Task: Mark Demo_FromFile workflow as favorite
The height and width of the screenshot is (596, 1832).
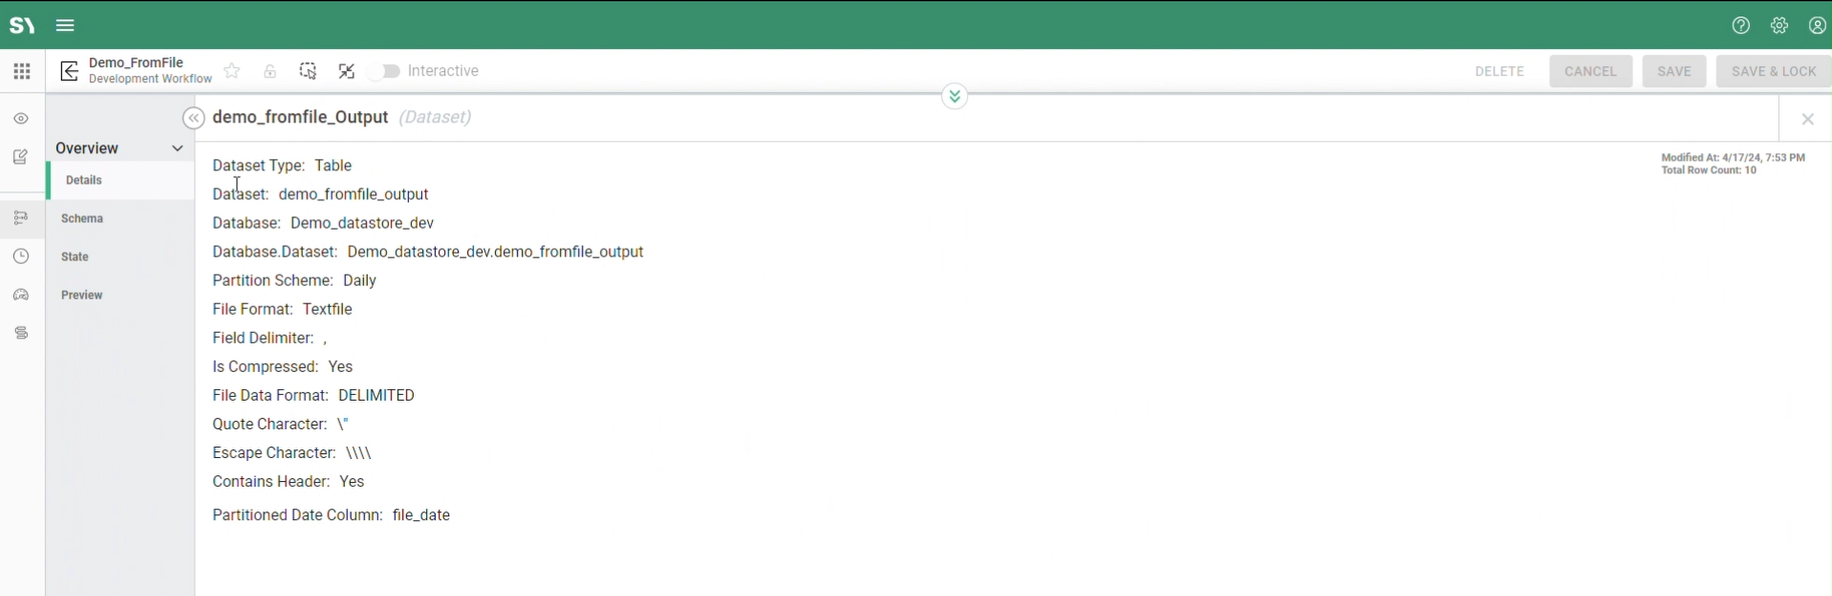Action: 232,71
